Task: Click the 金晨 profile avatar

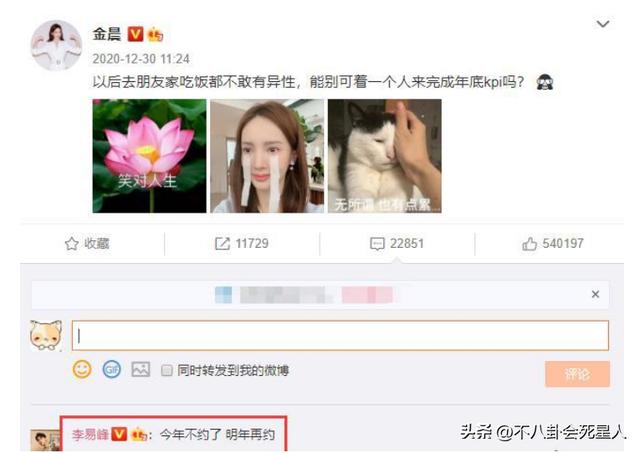Action: point(56,45)
